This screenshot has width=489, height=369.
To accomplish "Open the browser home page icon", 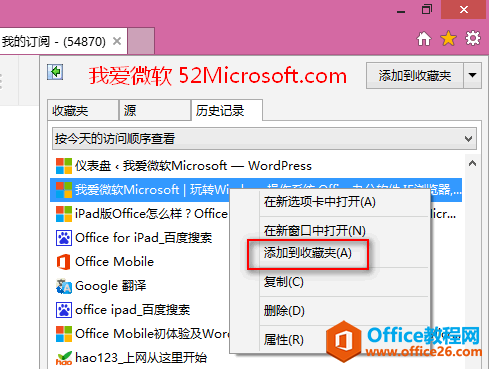I will click(424, 39).
